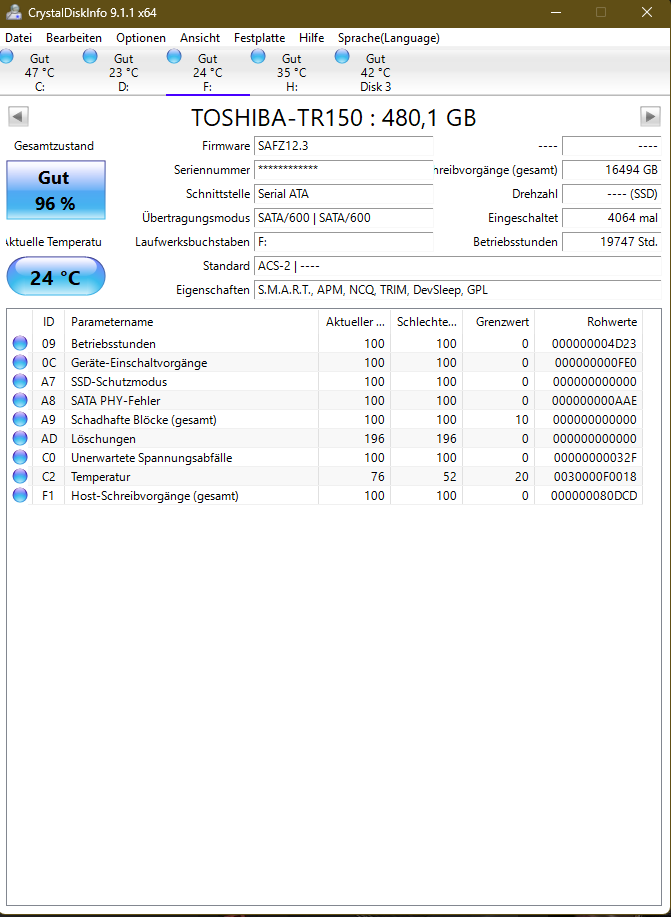Viewport: 671px width, 917px height.
Task: Select the Geräte-Einschaltvorgänge parameter name
Action: pos(139,363)
